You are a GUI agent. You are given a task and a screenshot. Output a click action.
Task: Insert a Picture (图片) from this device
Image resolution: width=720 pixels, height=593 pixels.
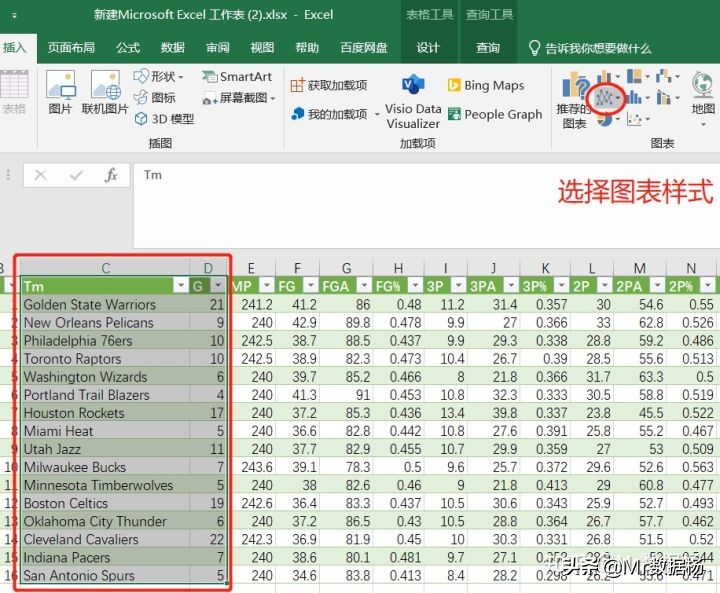60,92
